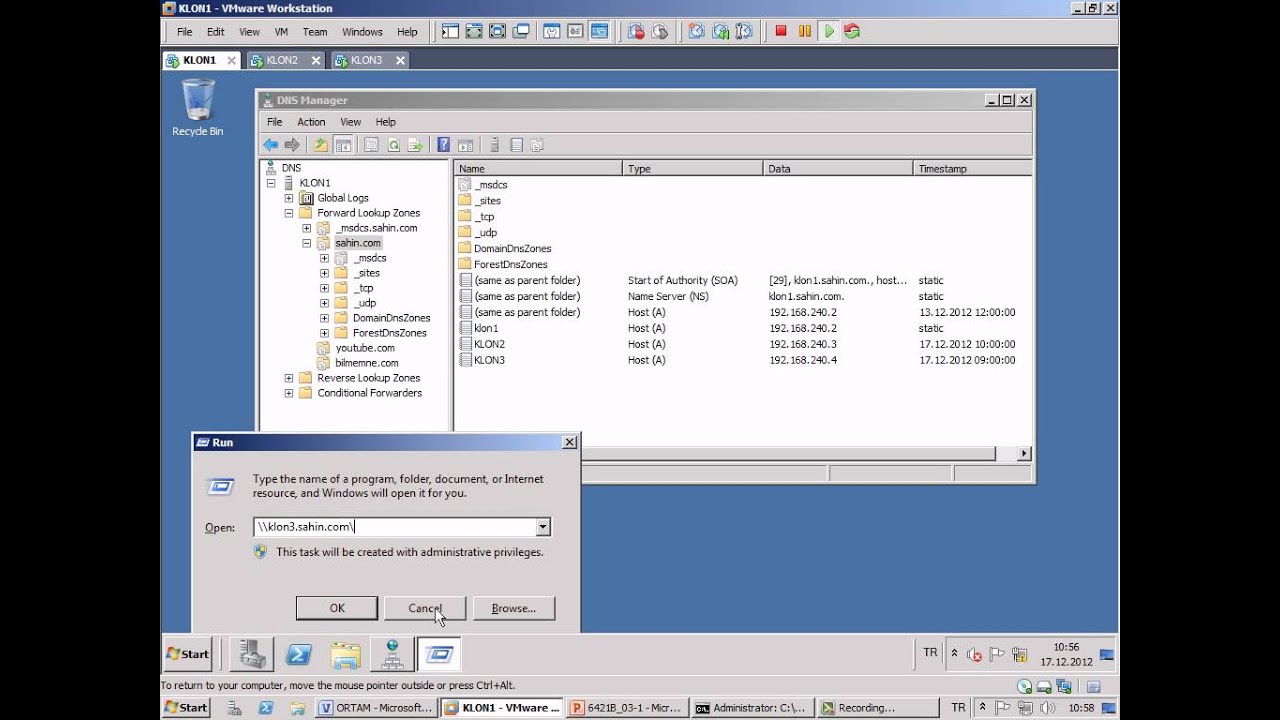The image size is (1280, 720).
Task: Toggle the console tree pane icon in DNS Manager
Action: (x=343, y=145)
